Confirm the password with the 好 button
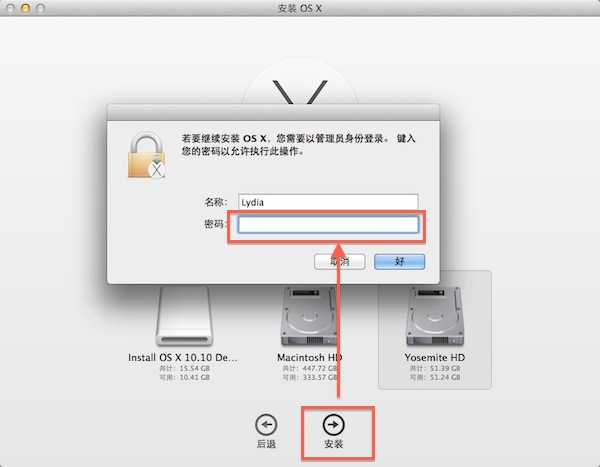Image resolution: width=600 pixels, height=467 pixels. (x=399, y=262)
